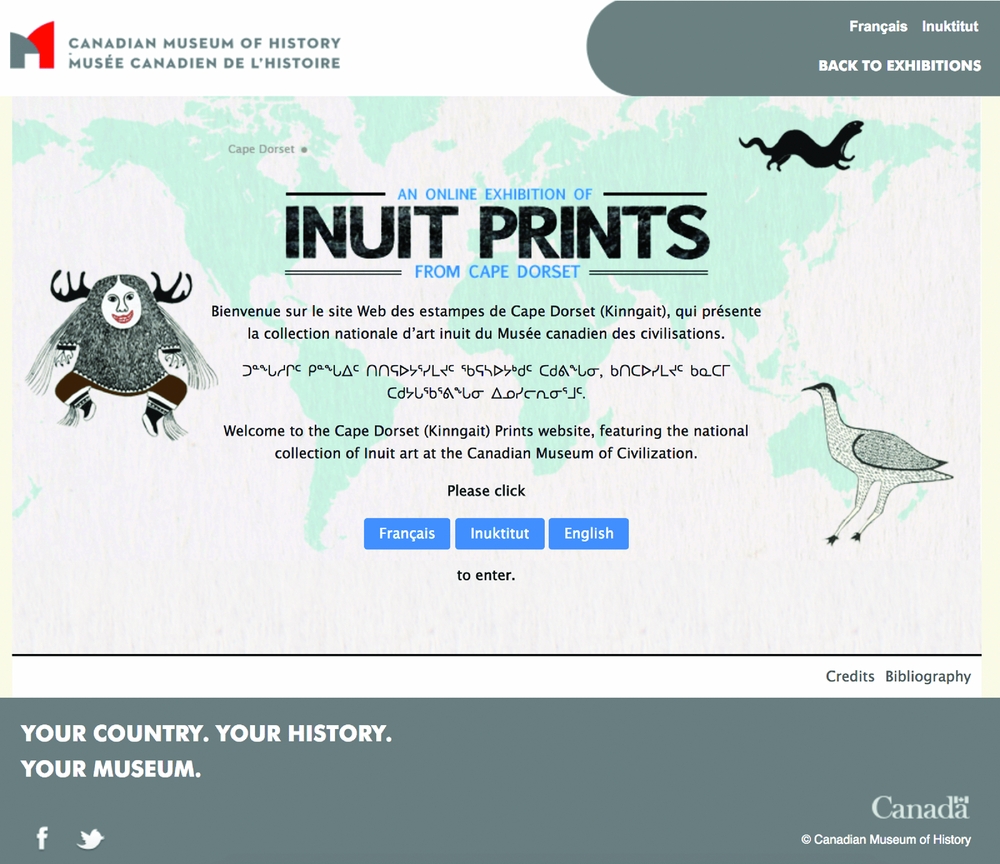Click the Cape Dorset map label
This screenshot has height=864, width=1000.
pyautogui.click(x=261, y=150)
